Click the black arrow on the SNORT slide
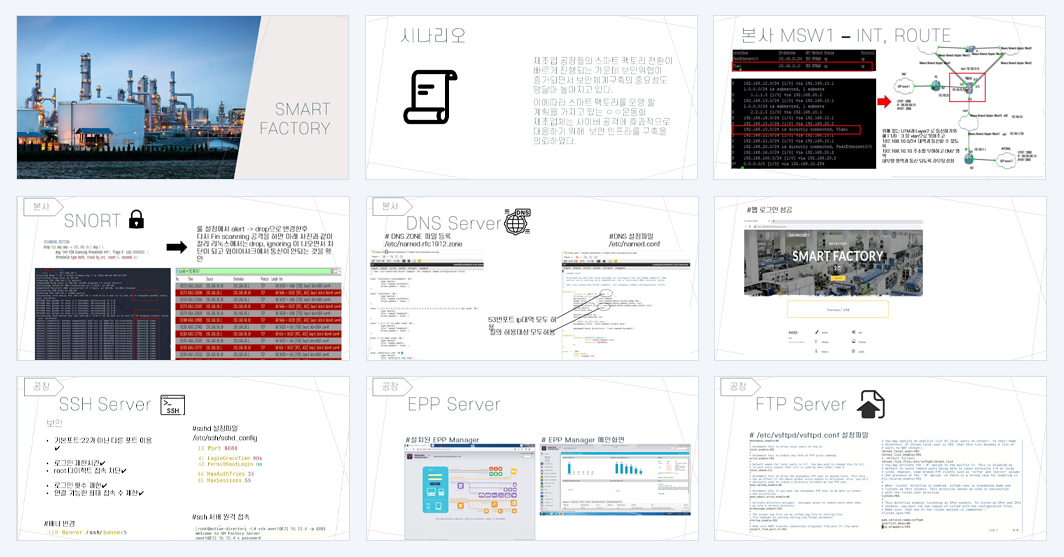Screen dimensions: 1064x557 point(176,248)
